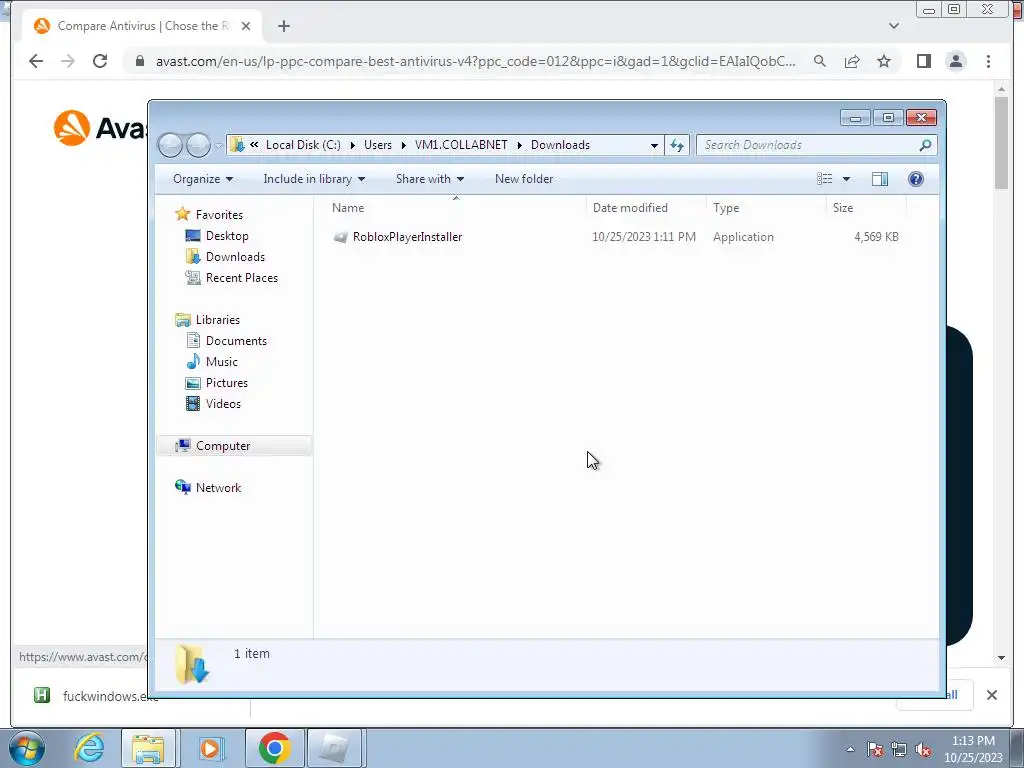Open the Include in library menu
1024x768 pixels.
(x=314, y=179)
